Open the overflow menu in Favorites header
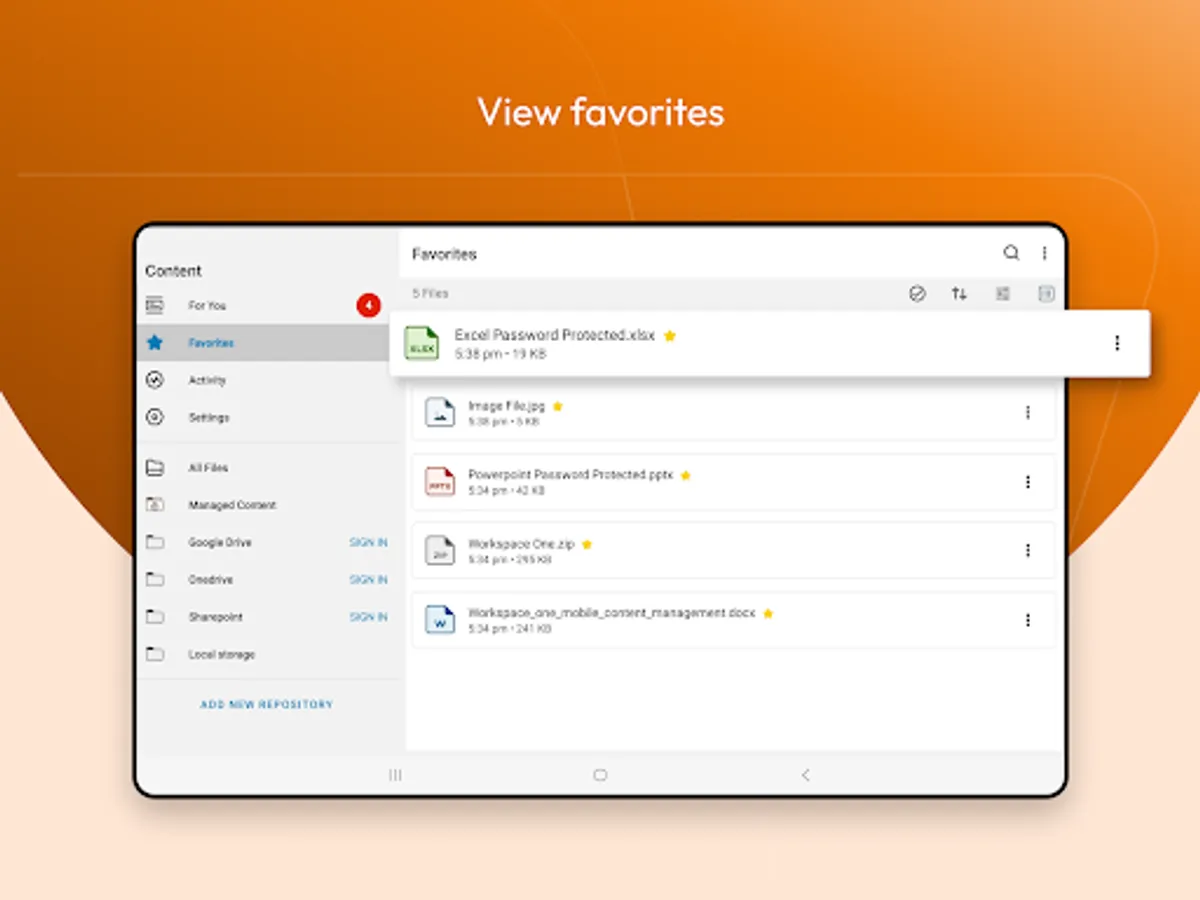The height and width of the screenshot is (900, 1200). [1045, 253]
